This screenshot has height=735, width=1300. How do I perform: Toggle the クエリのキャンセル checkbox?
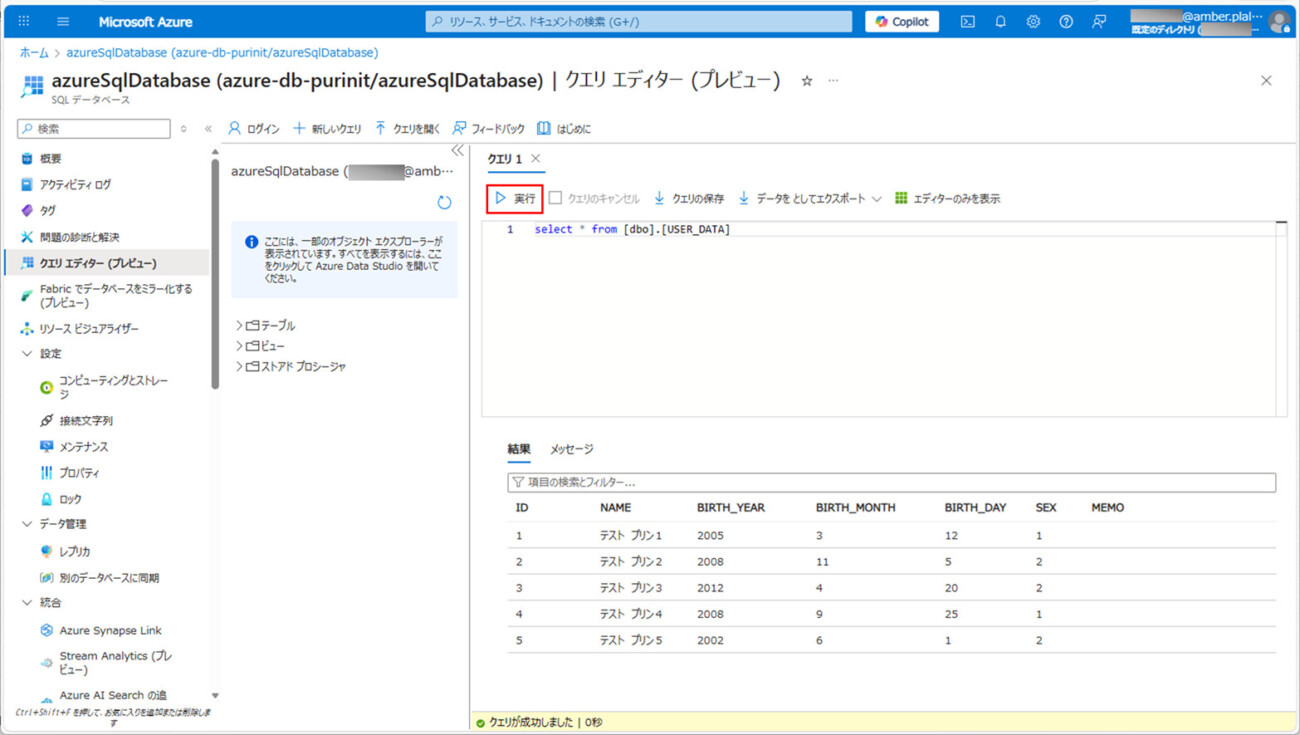point(555,198)
